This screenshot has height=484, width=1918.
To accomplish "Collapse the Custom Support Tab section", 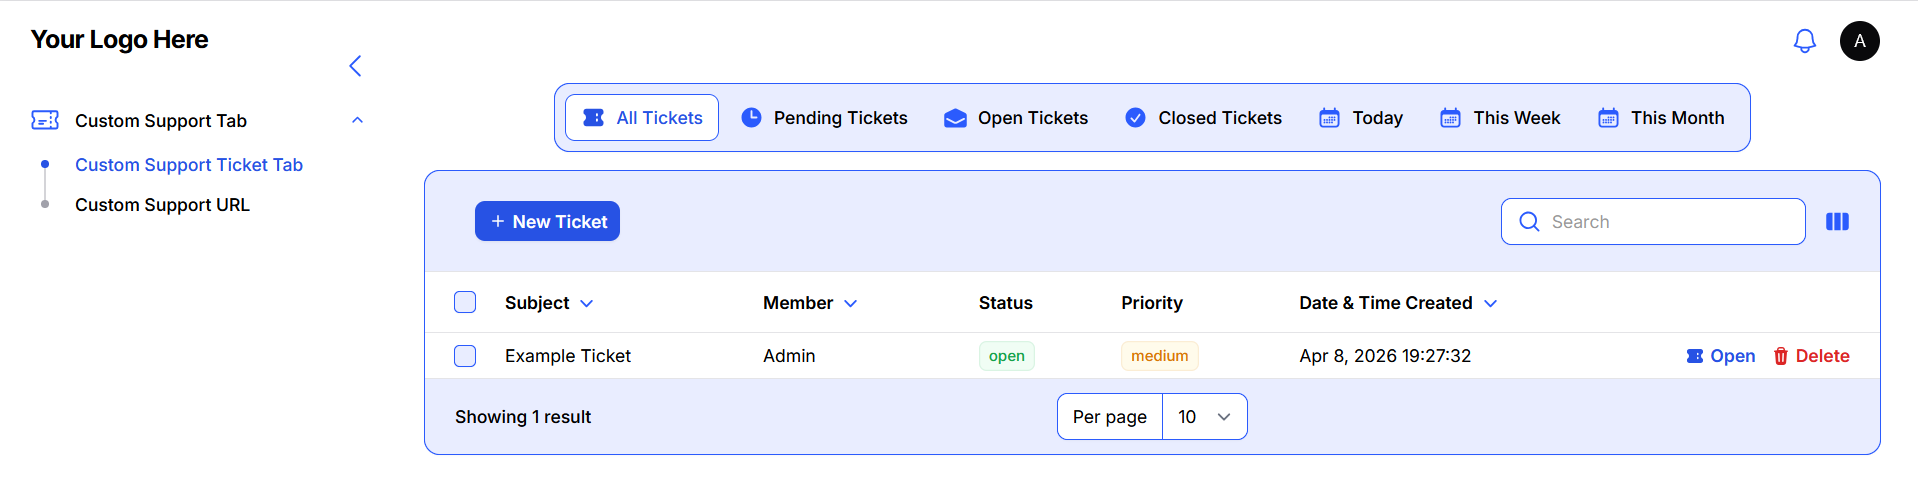I will [x=357, y=120].
